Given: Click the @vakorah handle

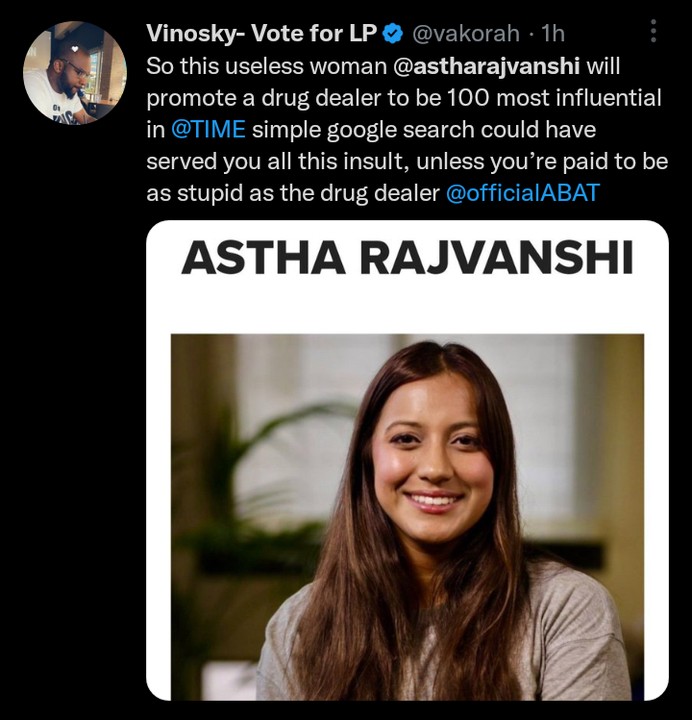Looking at the screenshot, I should click(x=466, y=34).
